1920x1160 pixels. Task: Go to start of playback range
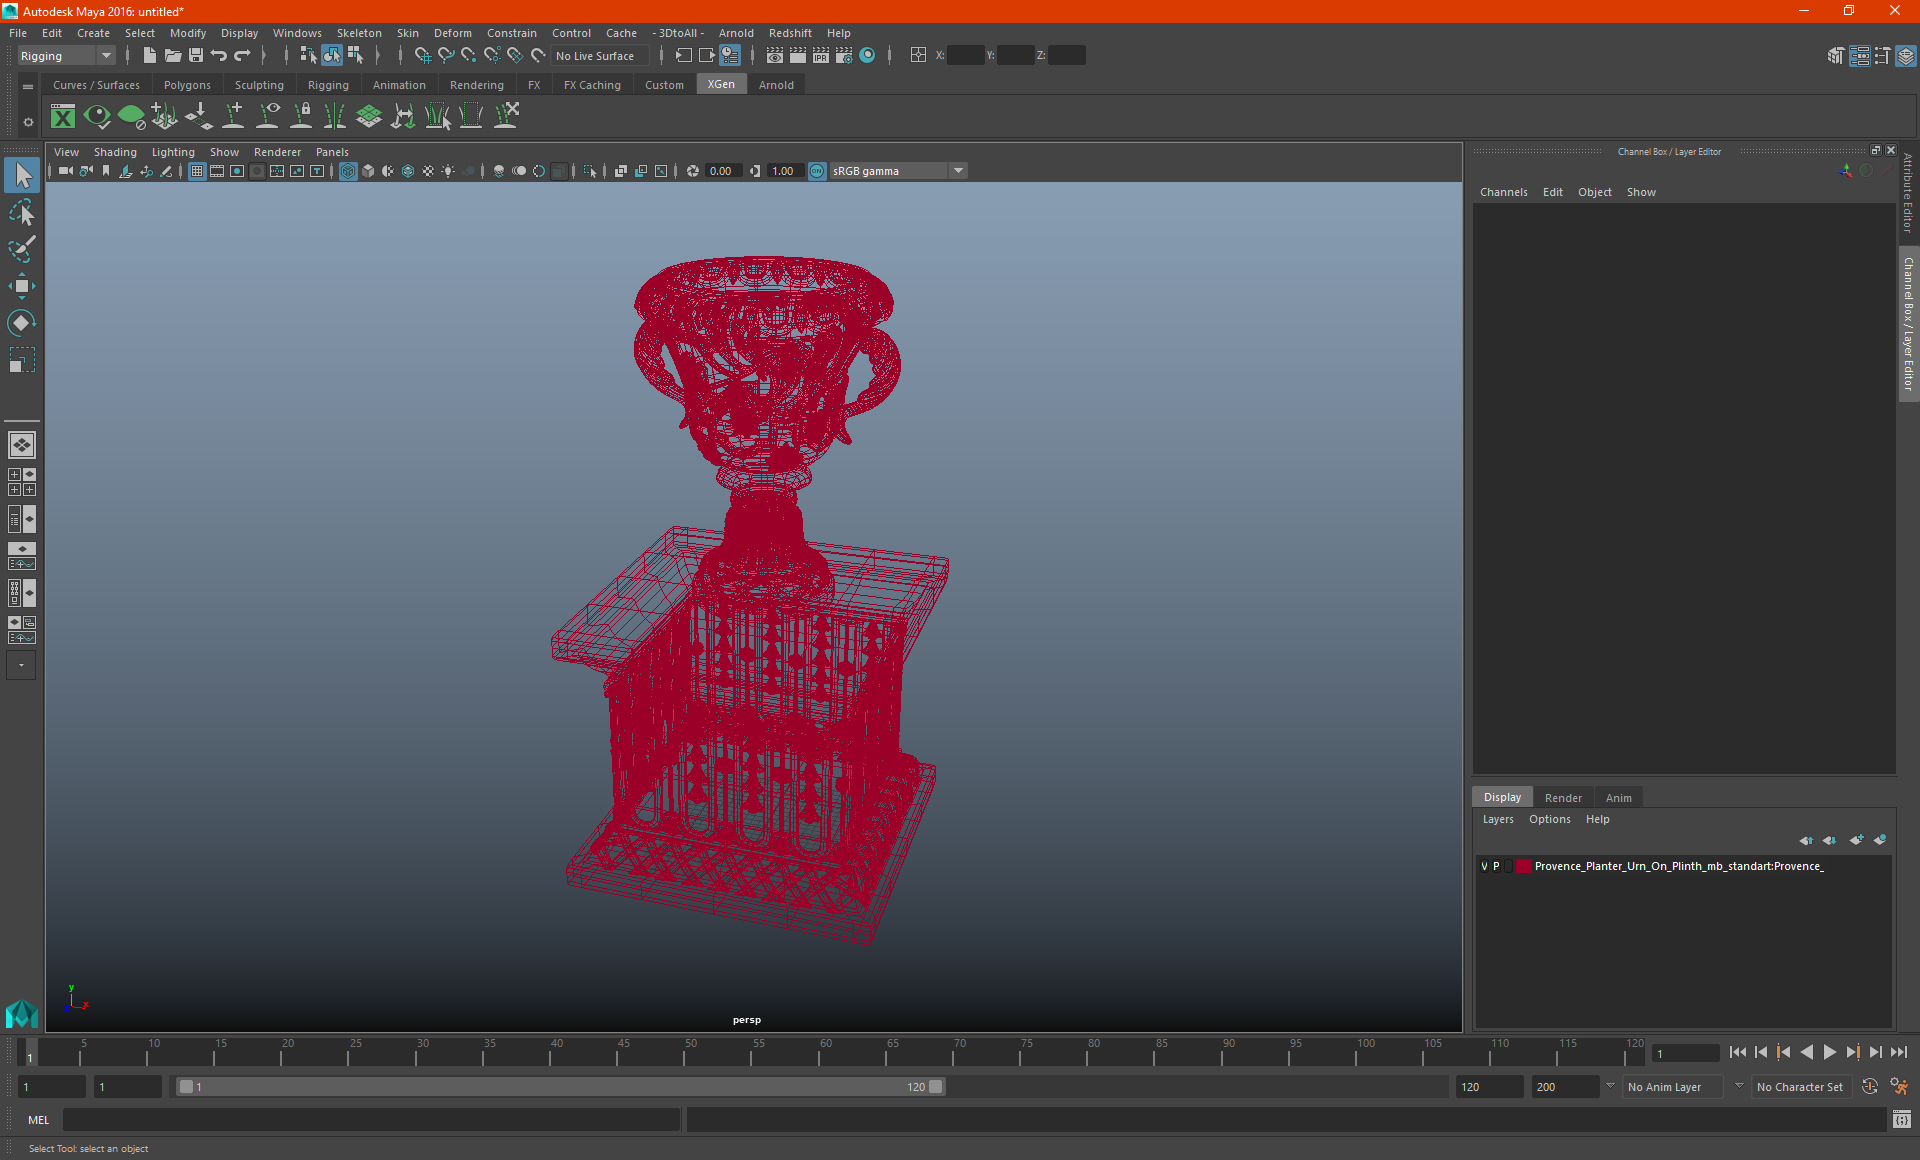pos(1737,1052)
